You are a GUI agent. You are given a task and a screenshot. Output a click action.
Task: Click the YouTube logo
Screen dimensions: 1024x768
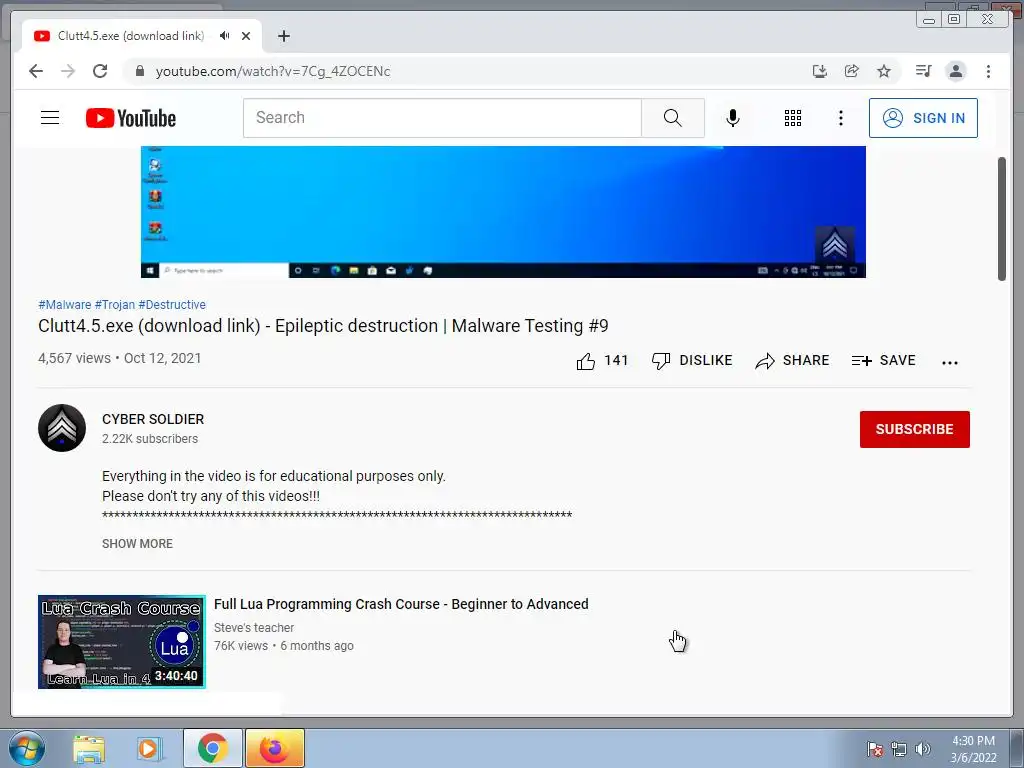[x=131, y=118]
